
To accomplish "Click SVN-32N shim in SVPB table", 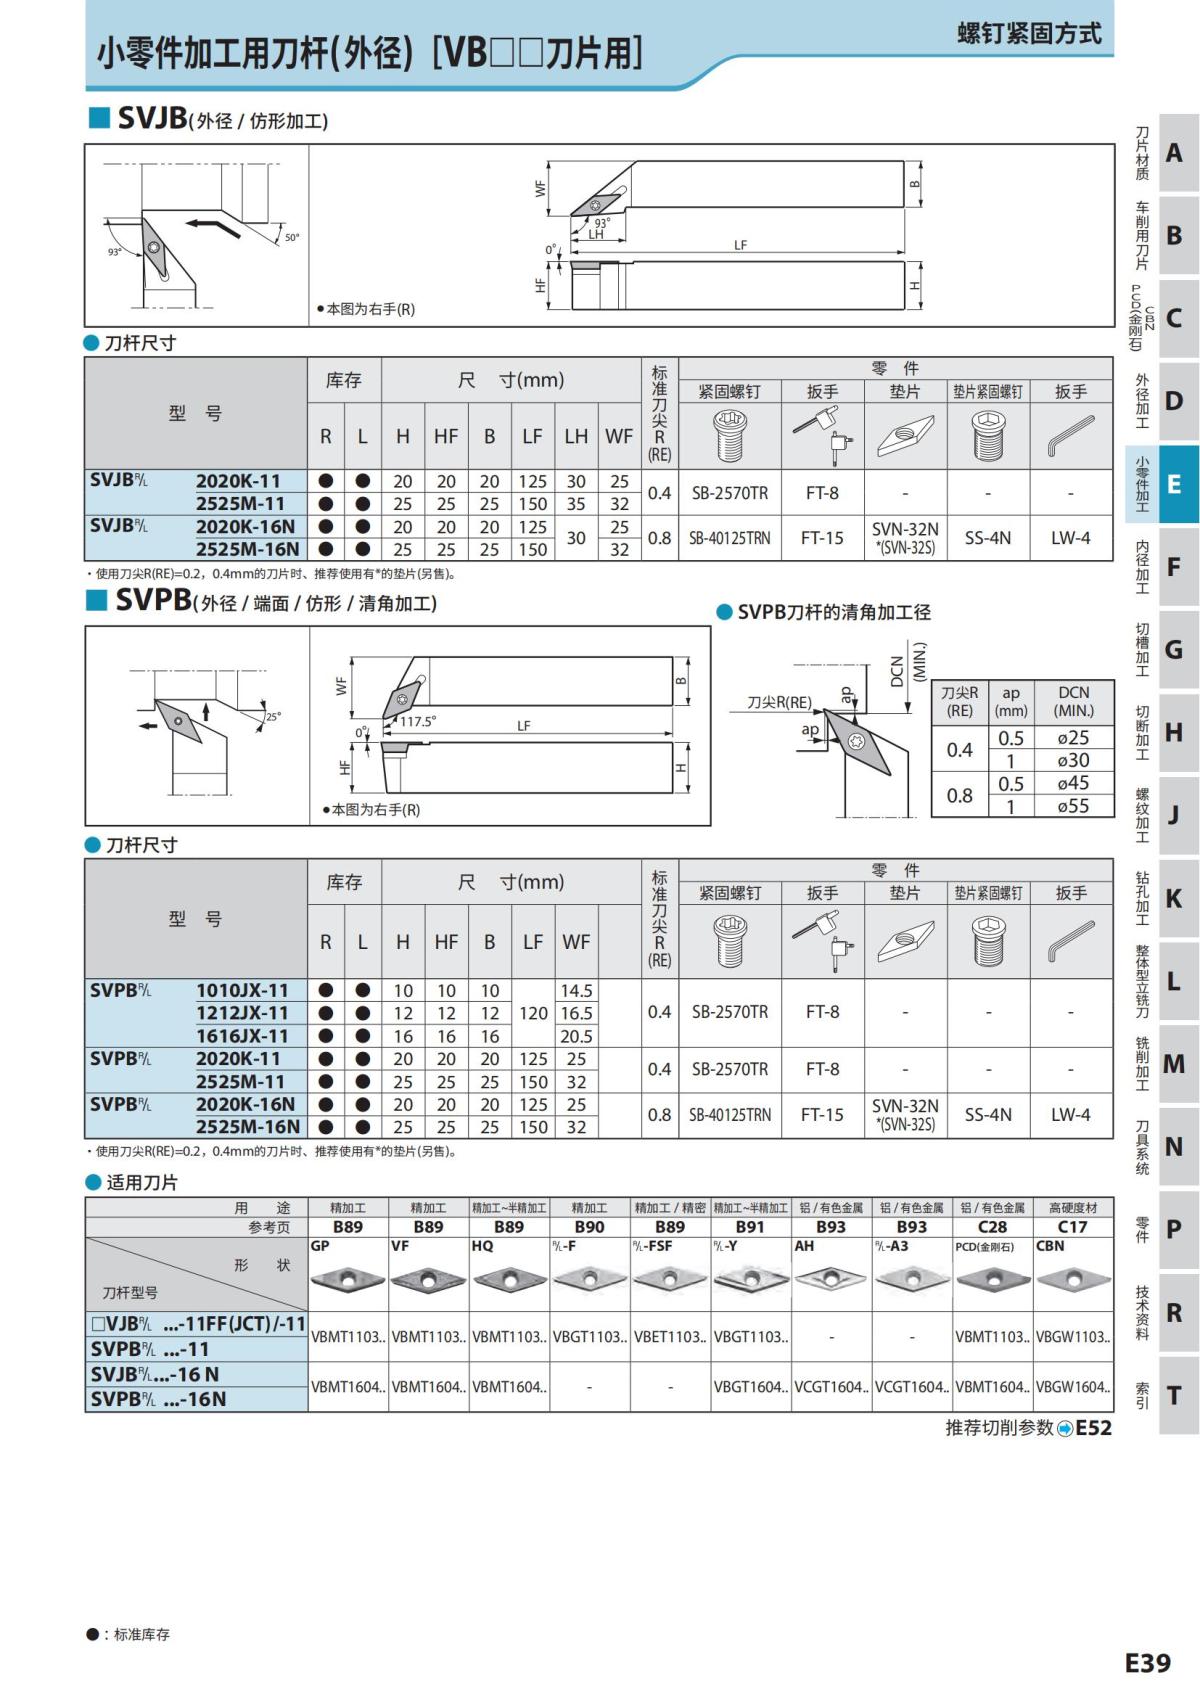I will (x=905, y=1105).
